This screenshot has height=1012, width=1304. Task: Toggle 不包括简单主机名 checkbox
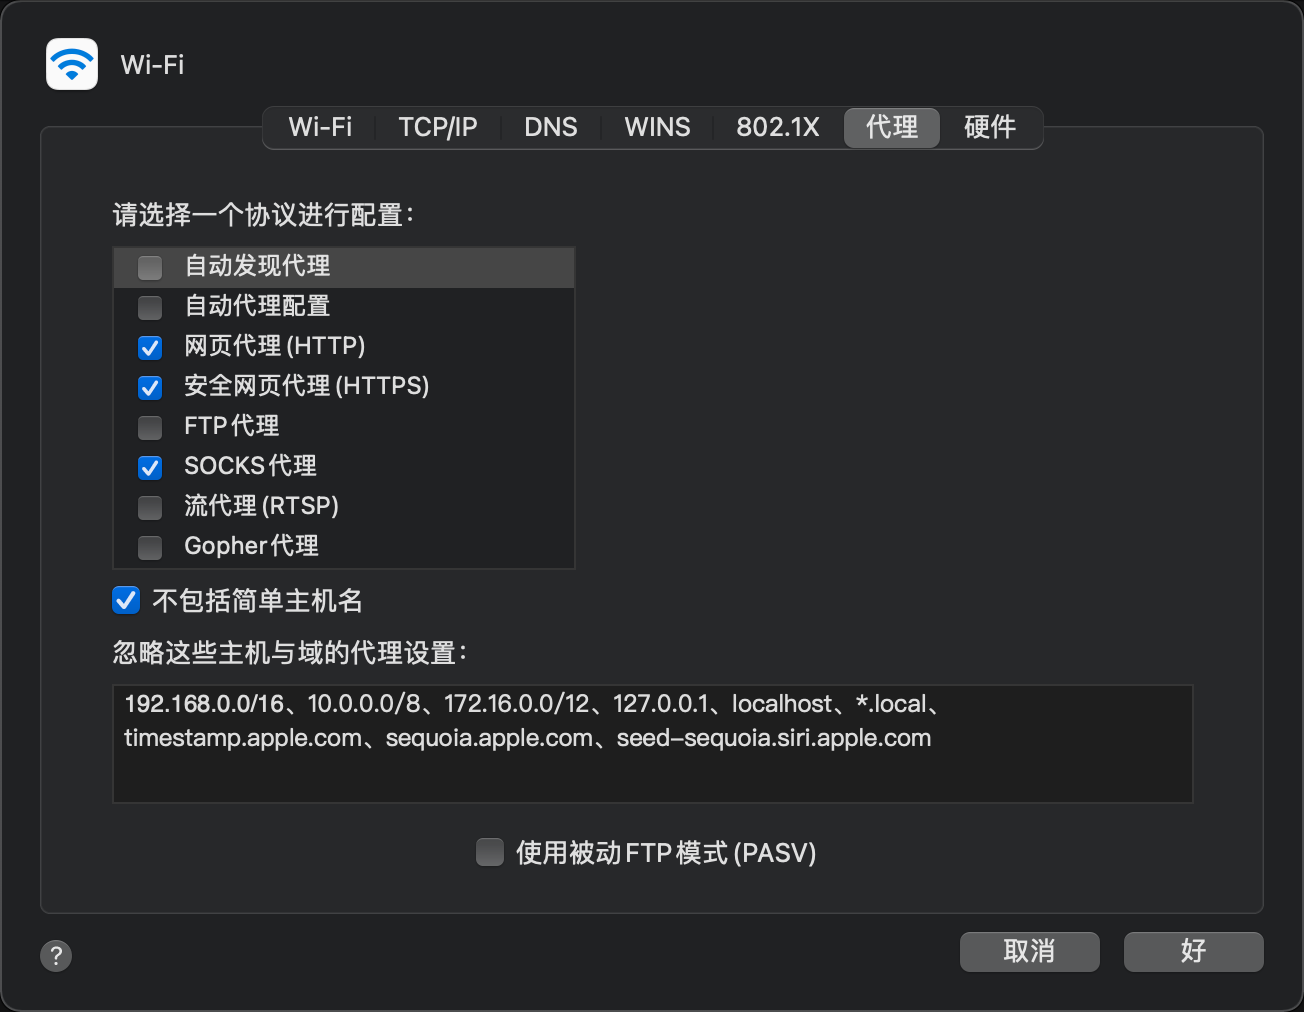click(126, 600)
